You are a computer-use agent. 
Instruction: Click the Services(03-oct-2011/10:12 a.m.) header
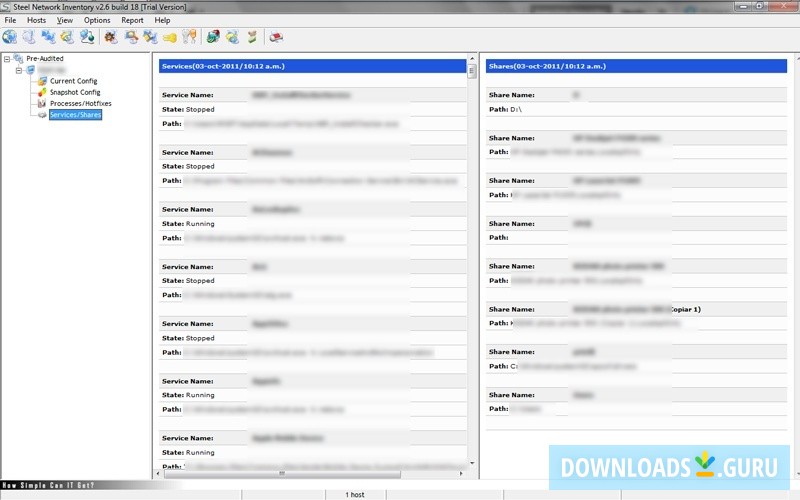[312, 66]
